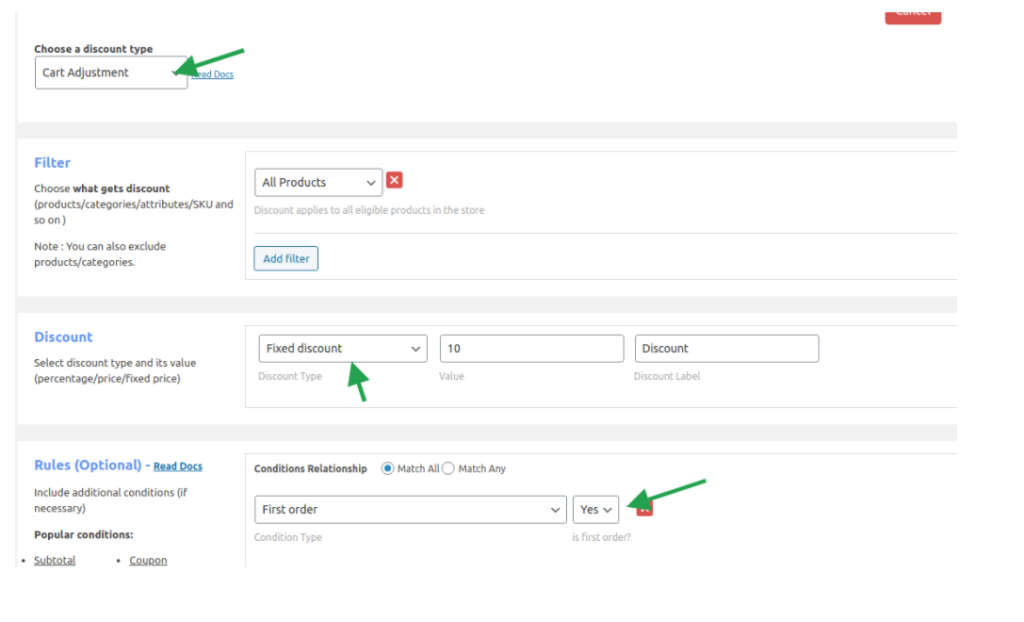Change the Yes first-order dropdown
This screenshot has height=622, width=1024.
click(596, 510)
